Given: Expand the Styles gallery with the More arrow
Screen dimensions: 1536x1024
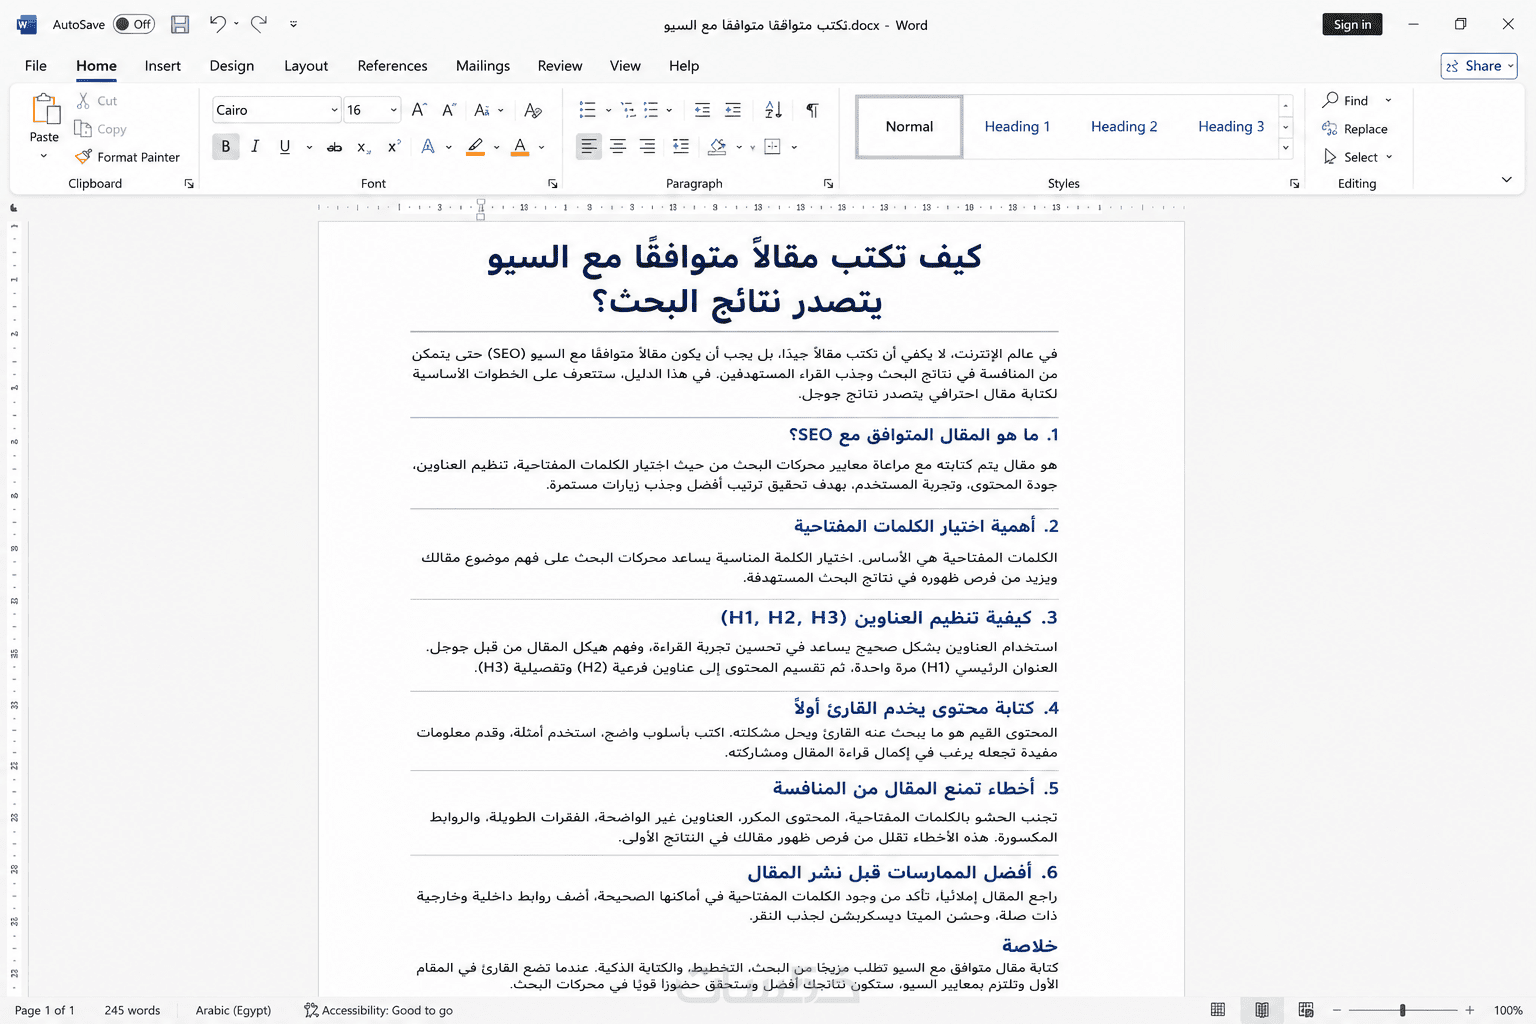Looking at the screenshot, I should click(1286, 148).
